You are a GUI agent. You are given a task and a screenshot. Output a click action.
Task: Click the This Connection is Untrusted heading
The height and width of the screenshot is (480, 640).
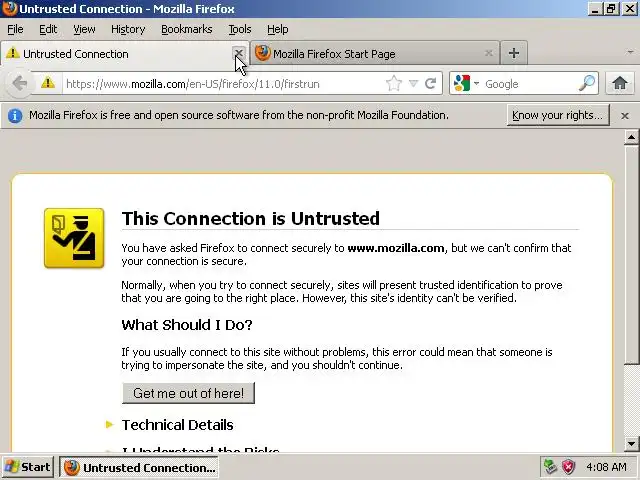251,218
